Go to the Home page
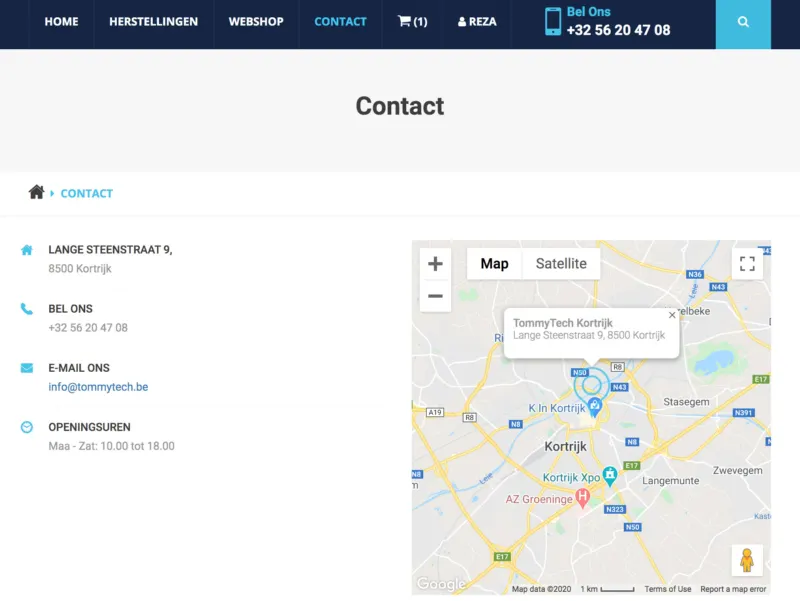This screenshot has width=800, height=601. (61, 21)
